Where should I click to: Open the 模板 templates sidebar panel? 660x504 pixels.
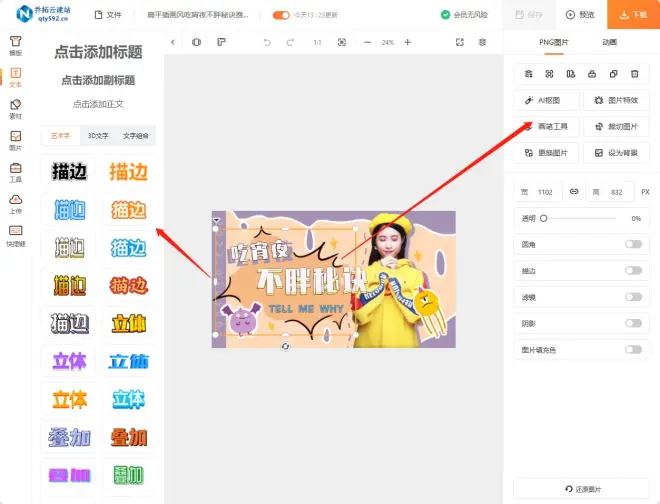pos(15,46)
